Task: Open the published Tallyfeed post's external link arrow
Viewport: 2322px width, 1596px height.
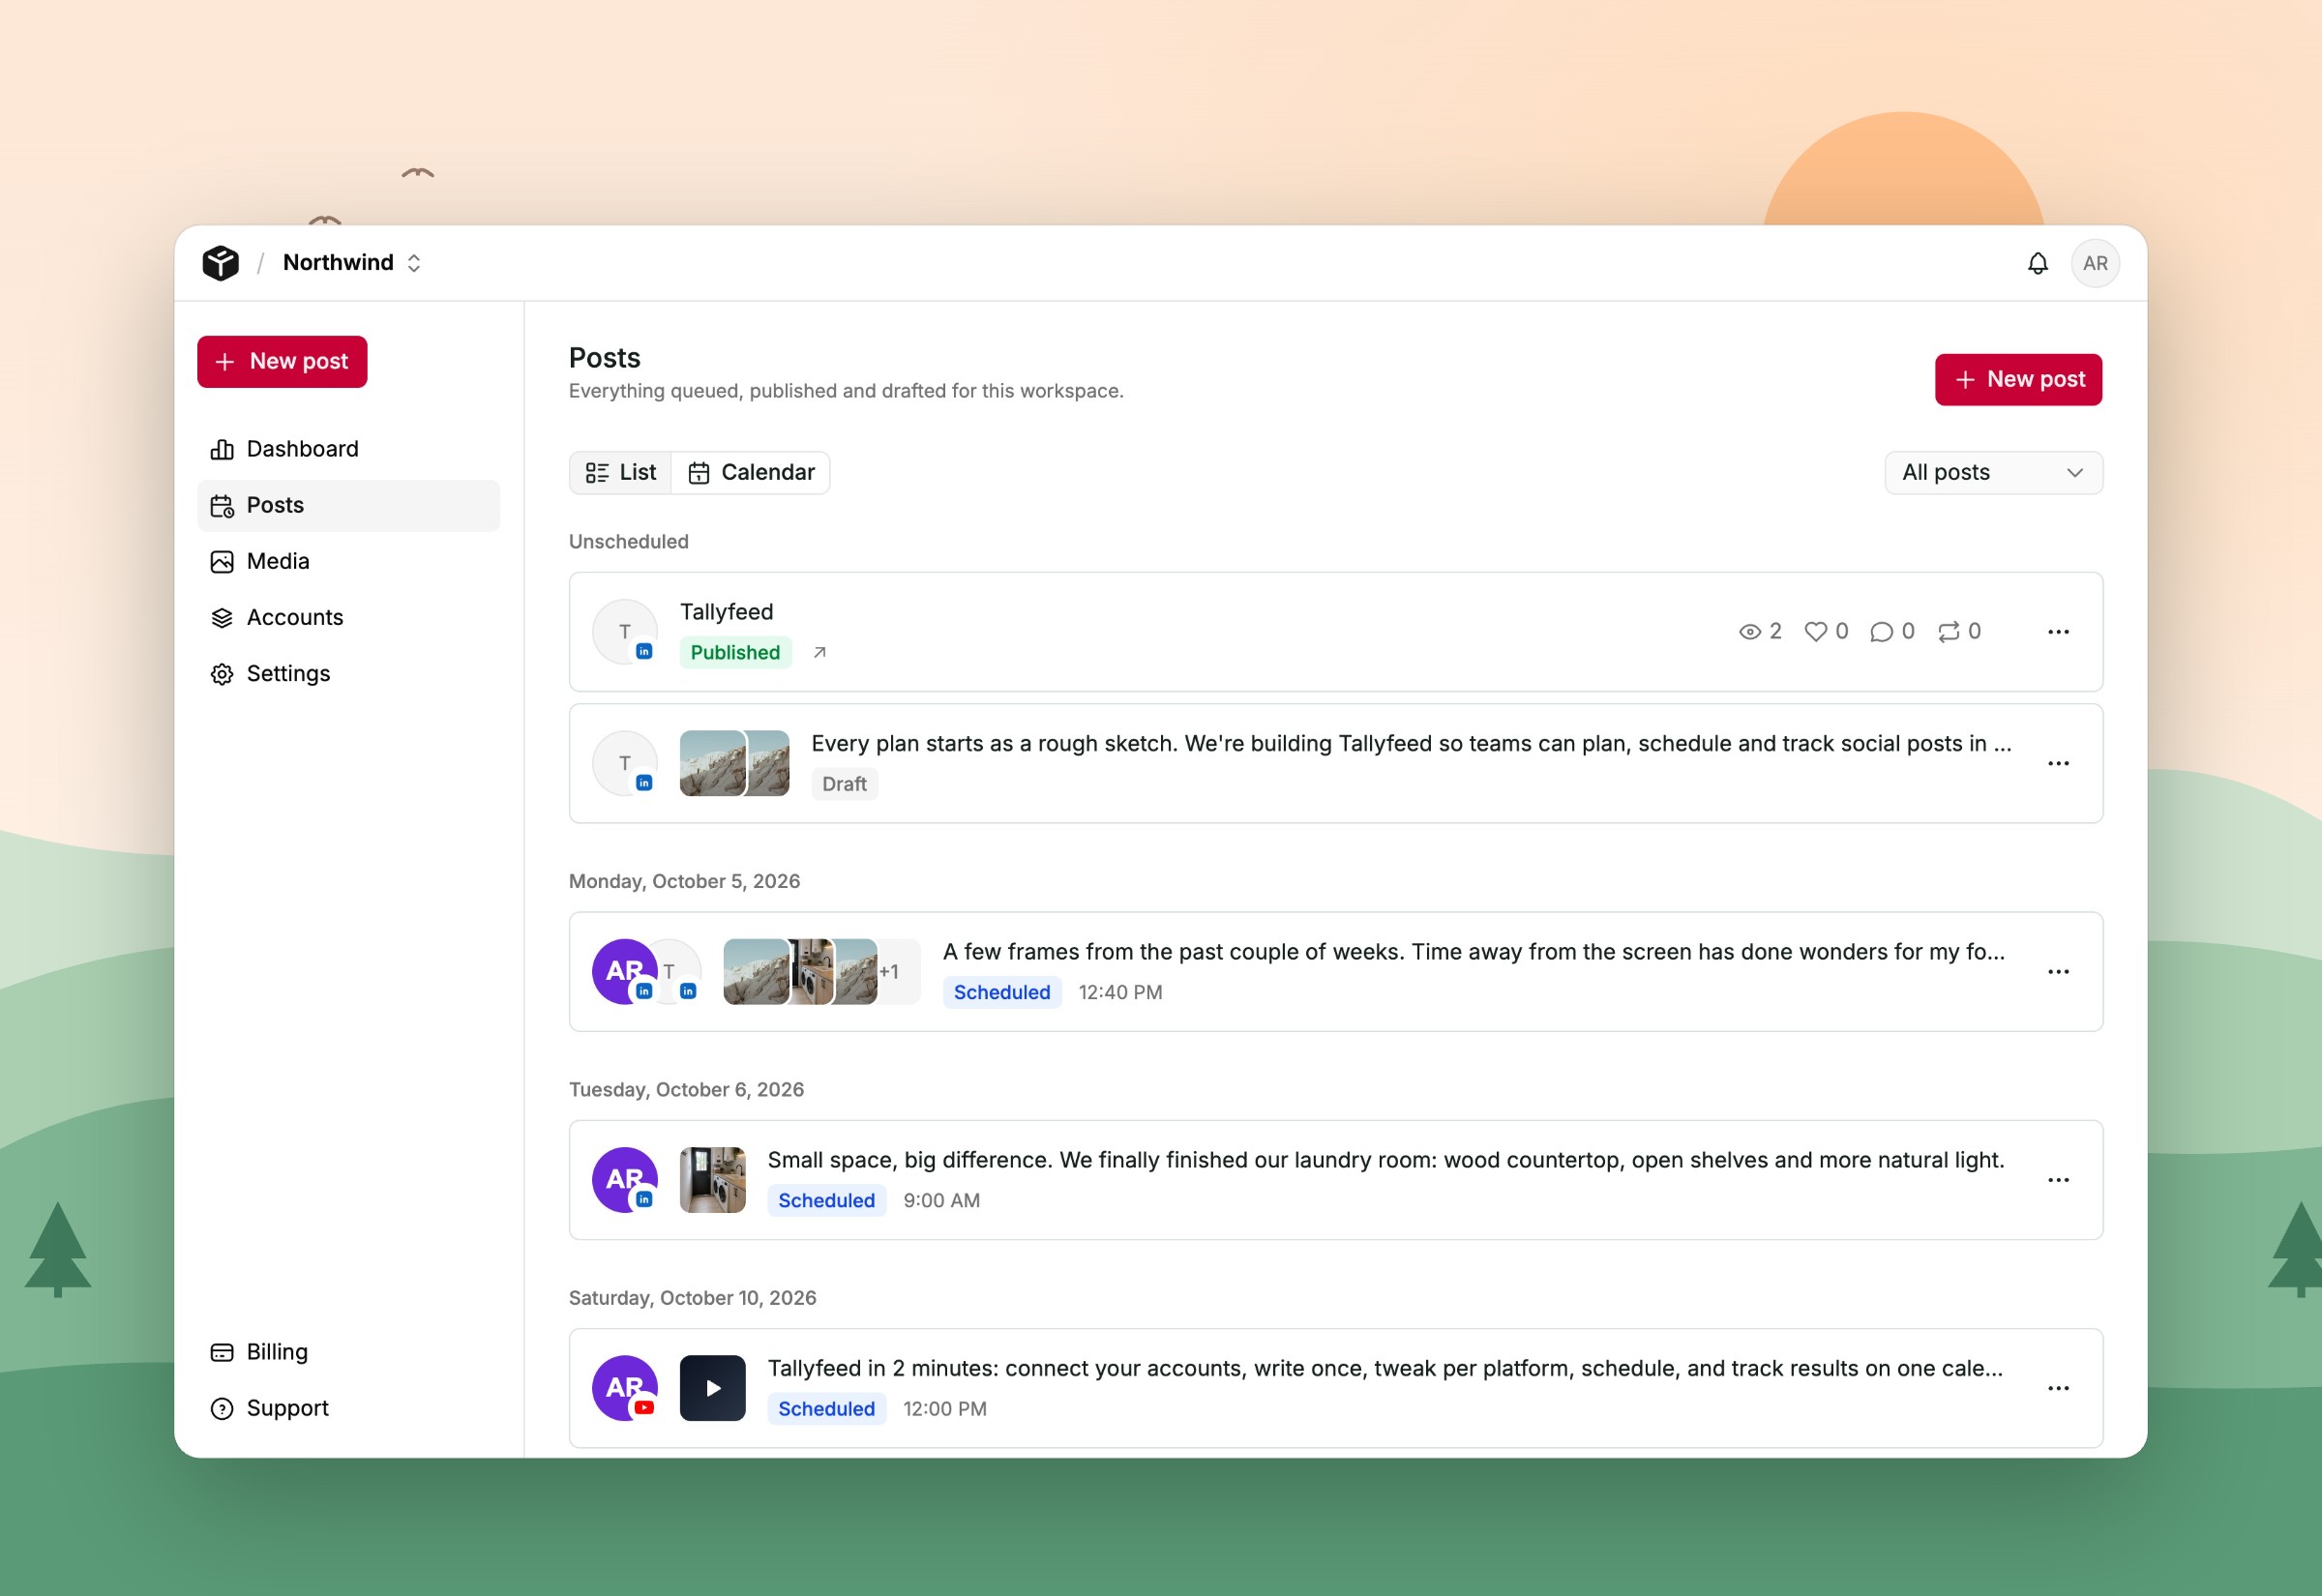Action: pyautogui.click(x=819, y=652)
